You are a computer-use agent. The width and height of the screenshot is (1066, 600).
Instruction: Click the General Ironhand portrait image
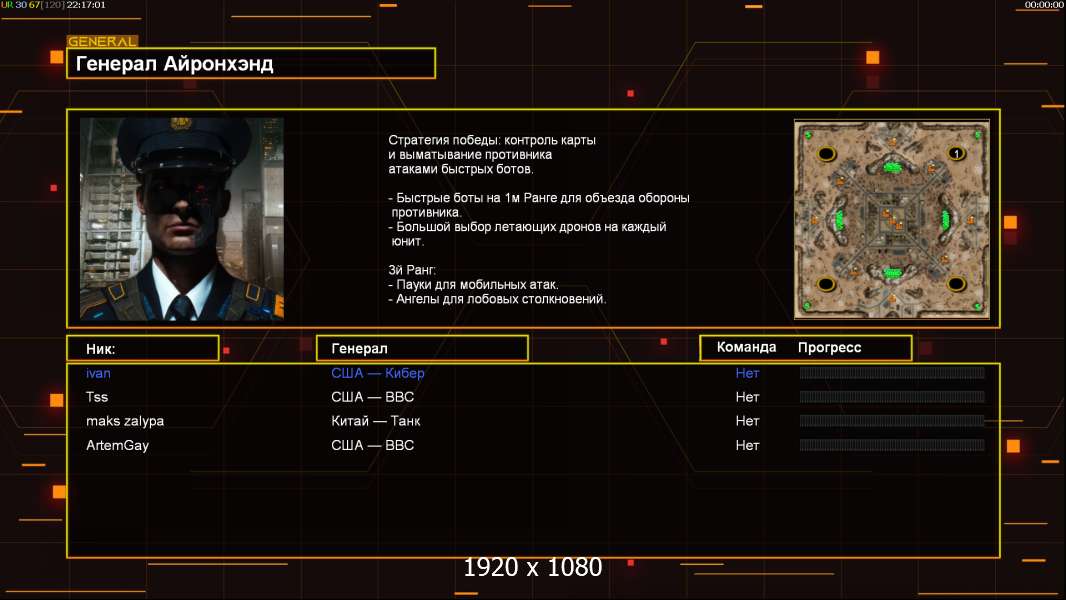tap(182, 219)
